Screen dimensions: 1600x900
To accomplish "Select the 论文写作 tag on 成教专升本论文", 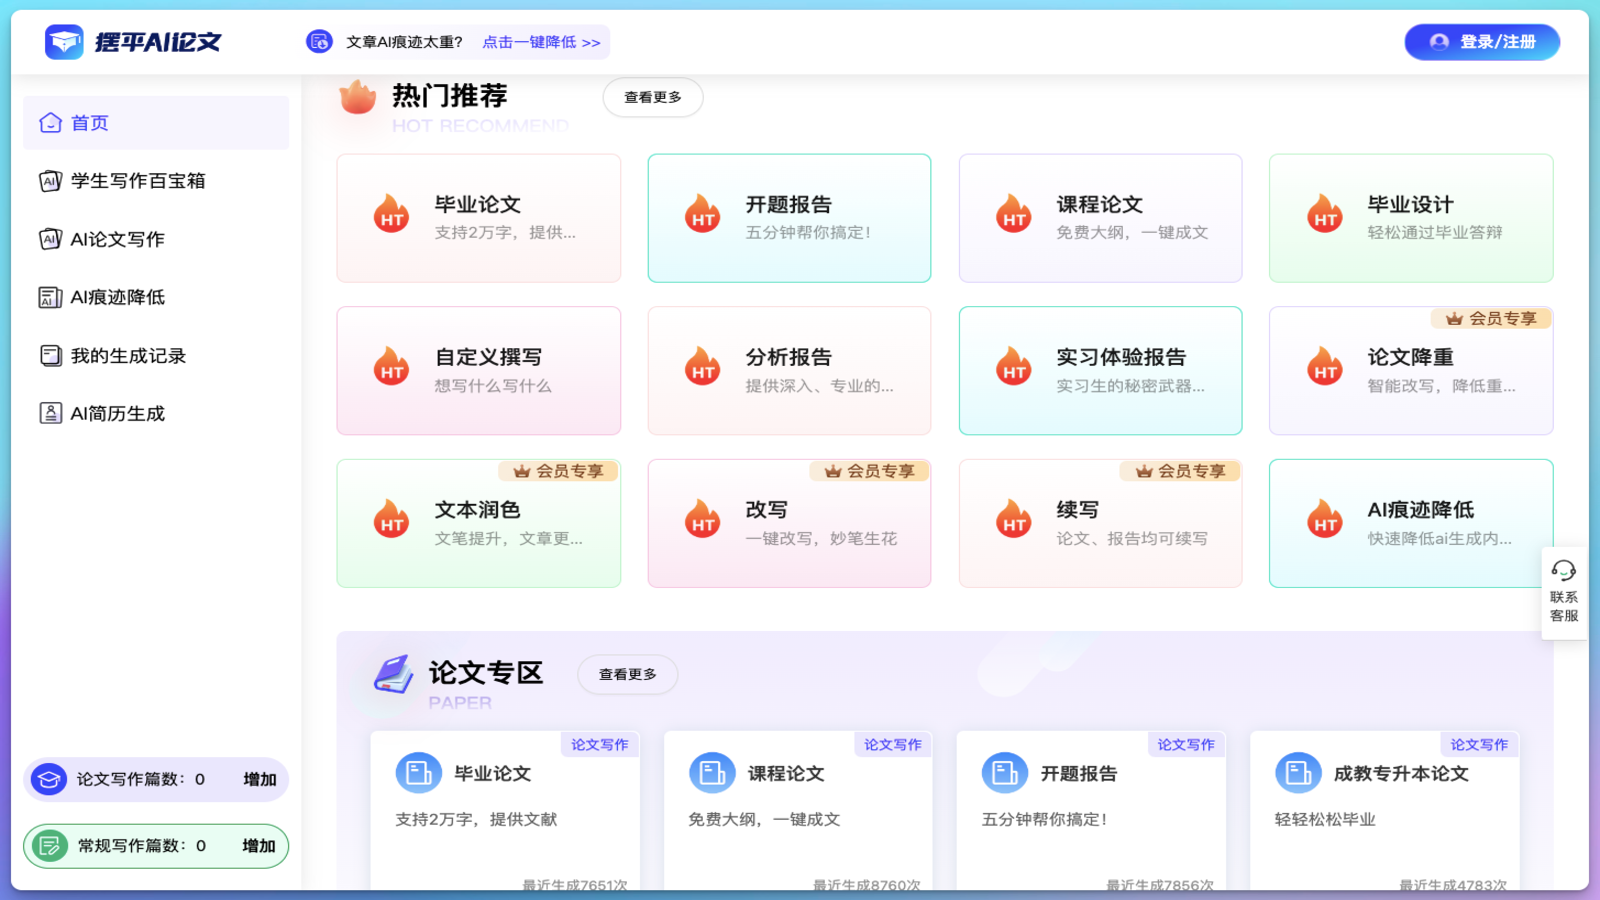I will pyautogui.click(x=1478, y=744).
